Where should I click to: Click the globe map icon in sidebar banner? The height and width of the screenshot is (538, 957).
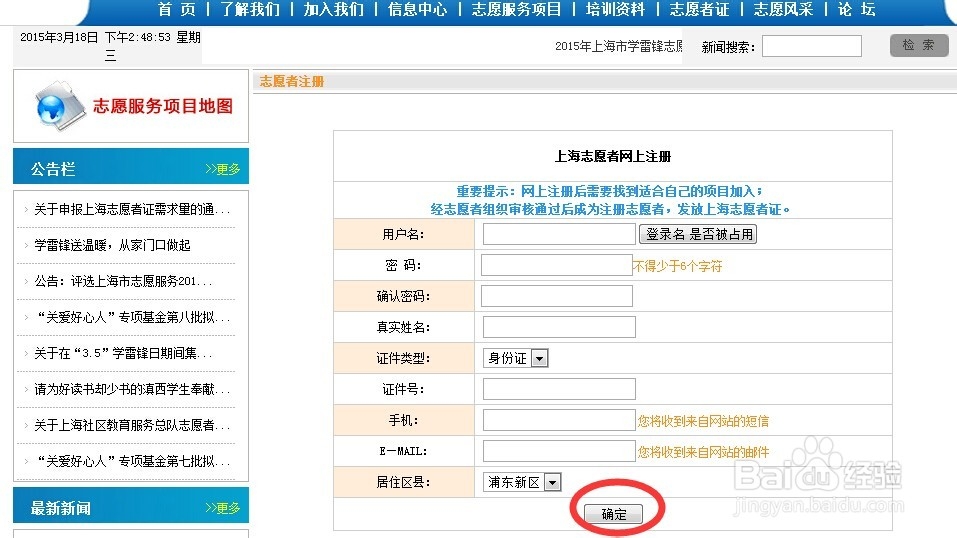pyautogui.click(x=59, y=105)
